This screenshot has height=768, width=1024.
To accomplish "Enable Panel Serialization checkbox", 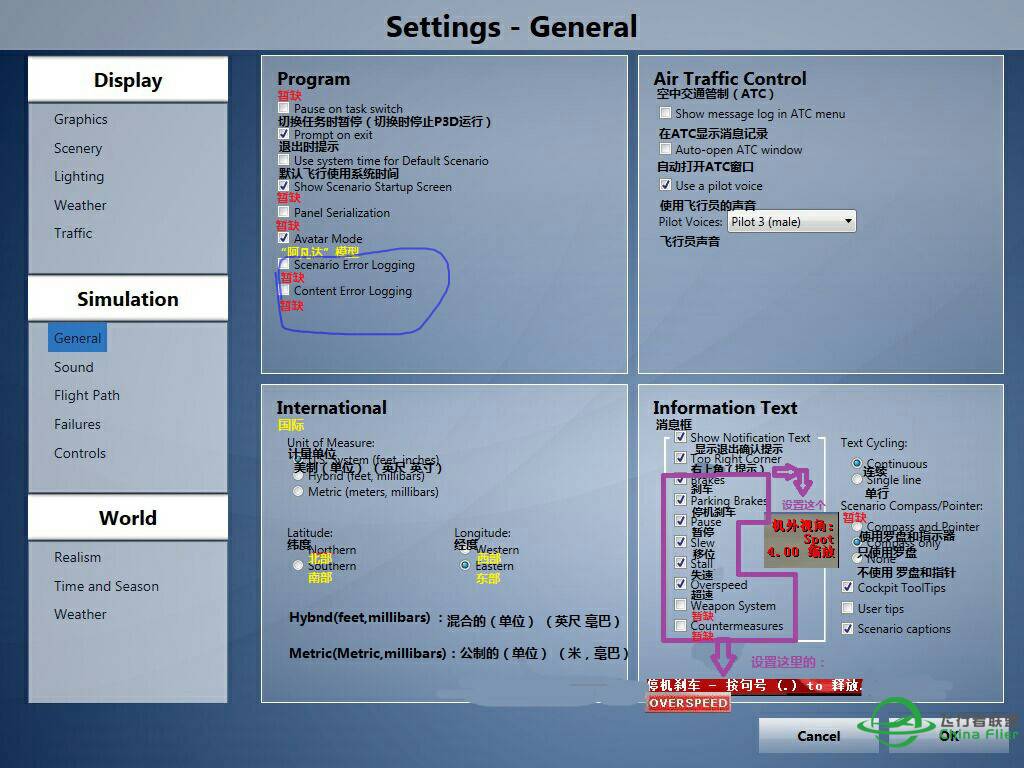I will 284,213.
